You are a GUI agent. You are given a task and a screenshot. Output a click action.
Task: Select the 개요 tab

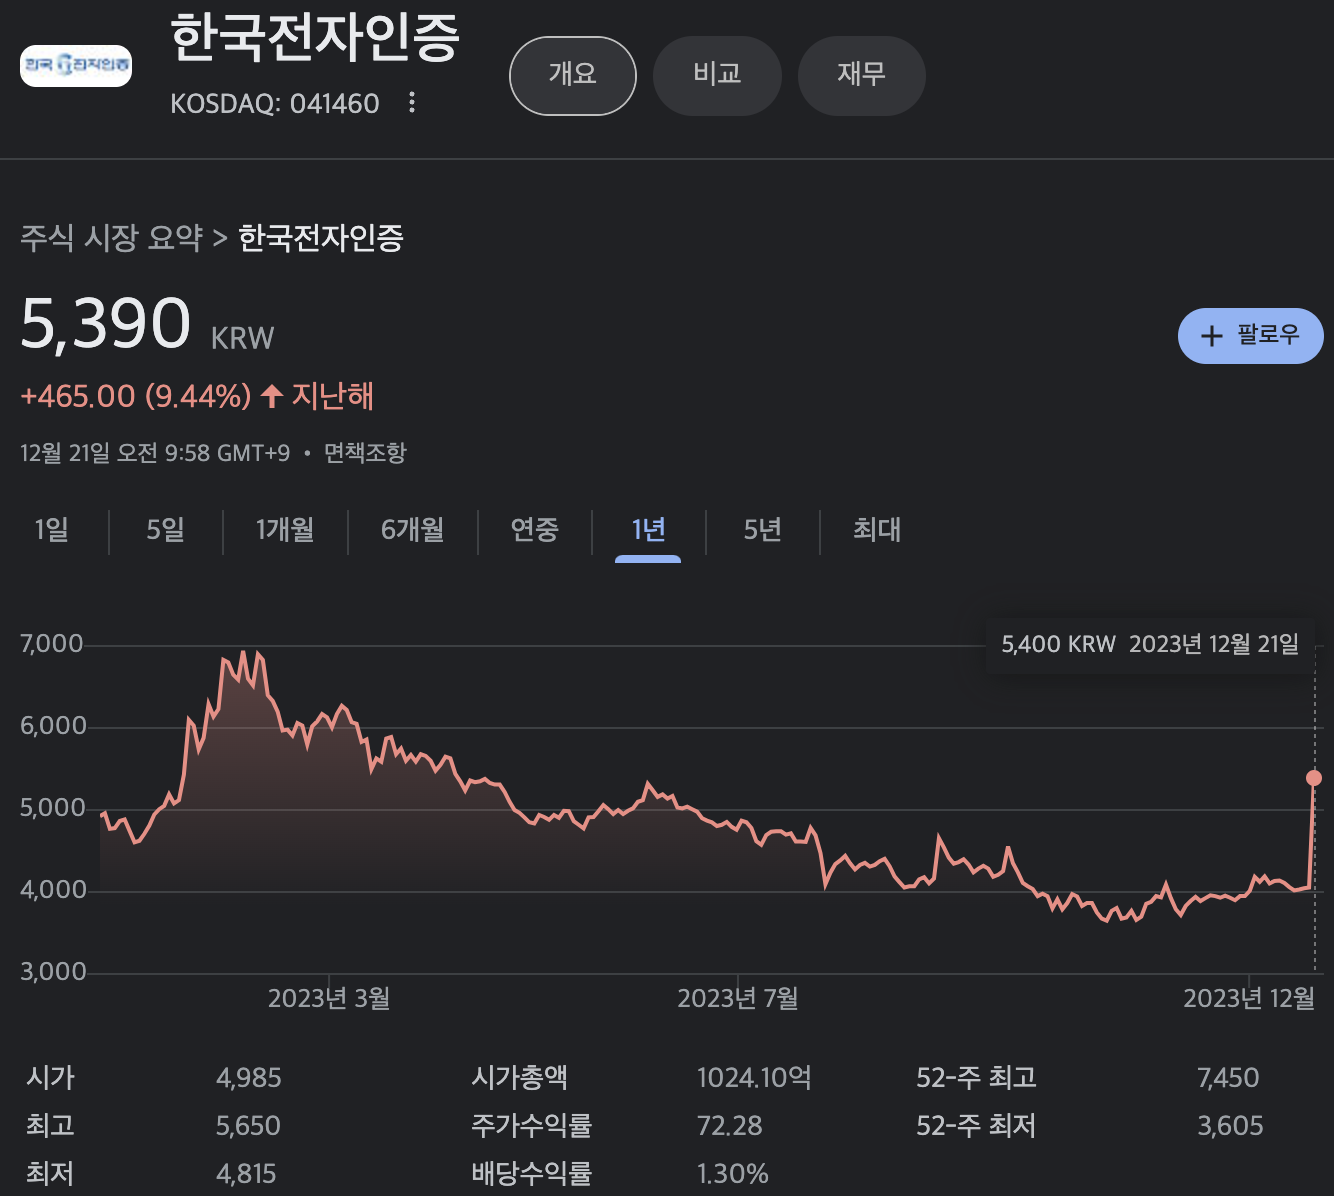(x=573, y=76)
